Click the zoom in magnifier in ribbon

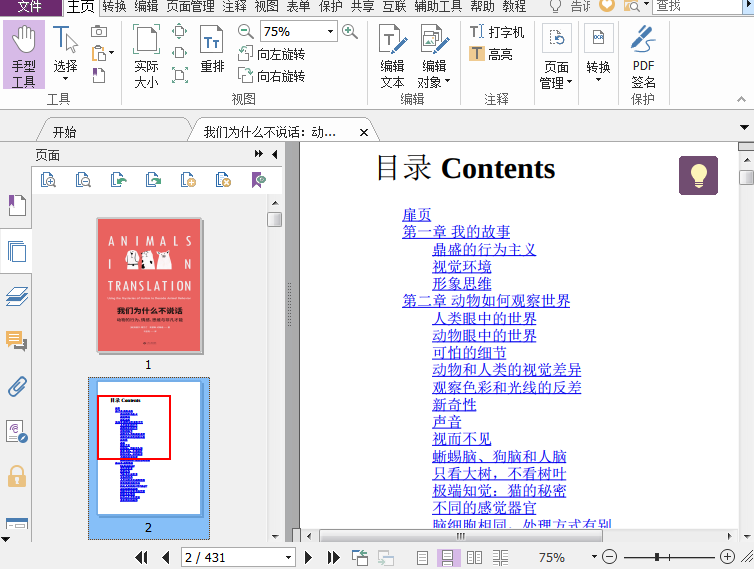coord(350,32)
